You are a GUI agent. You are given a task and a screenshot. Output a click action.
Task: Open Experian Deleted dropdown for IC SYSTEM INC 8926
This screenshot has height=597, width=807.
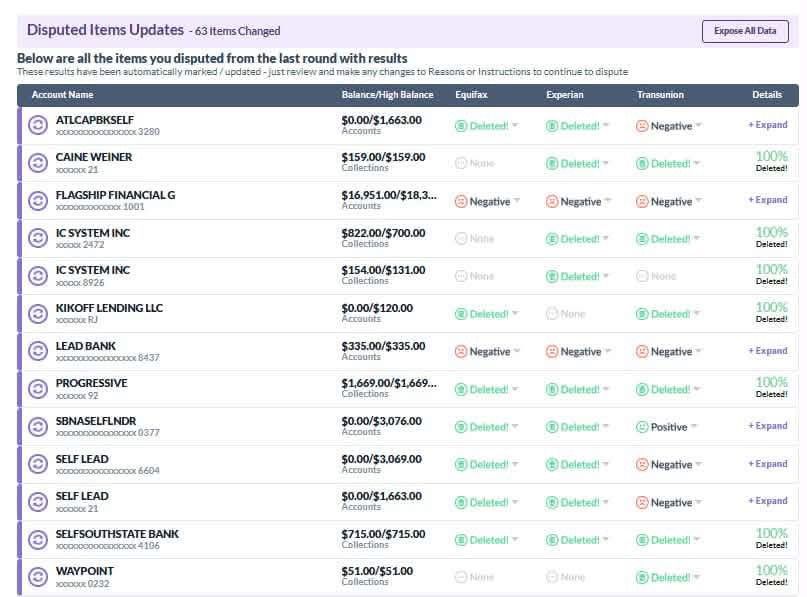(x=577, y=276)
